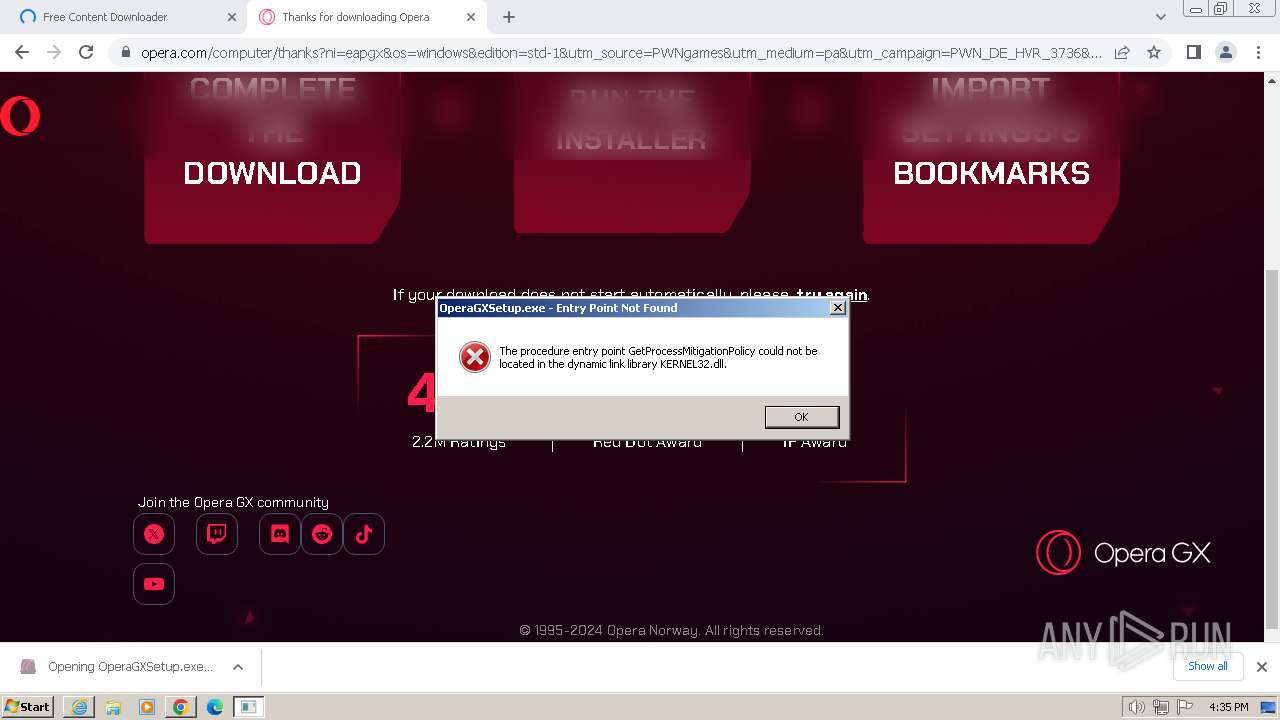The image size is (1280, 720).
Task: Open the Chrome three-dot menu
Action: coord(1258,52)
